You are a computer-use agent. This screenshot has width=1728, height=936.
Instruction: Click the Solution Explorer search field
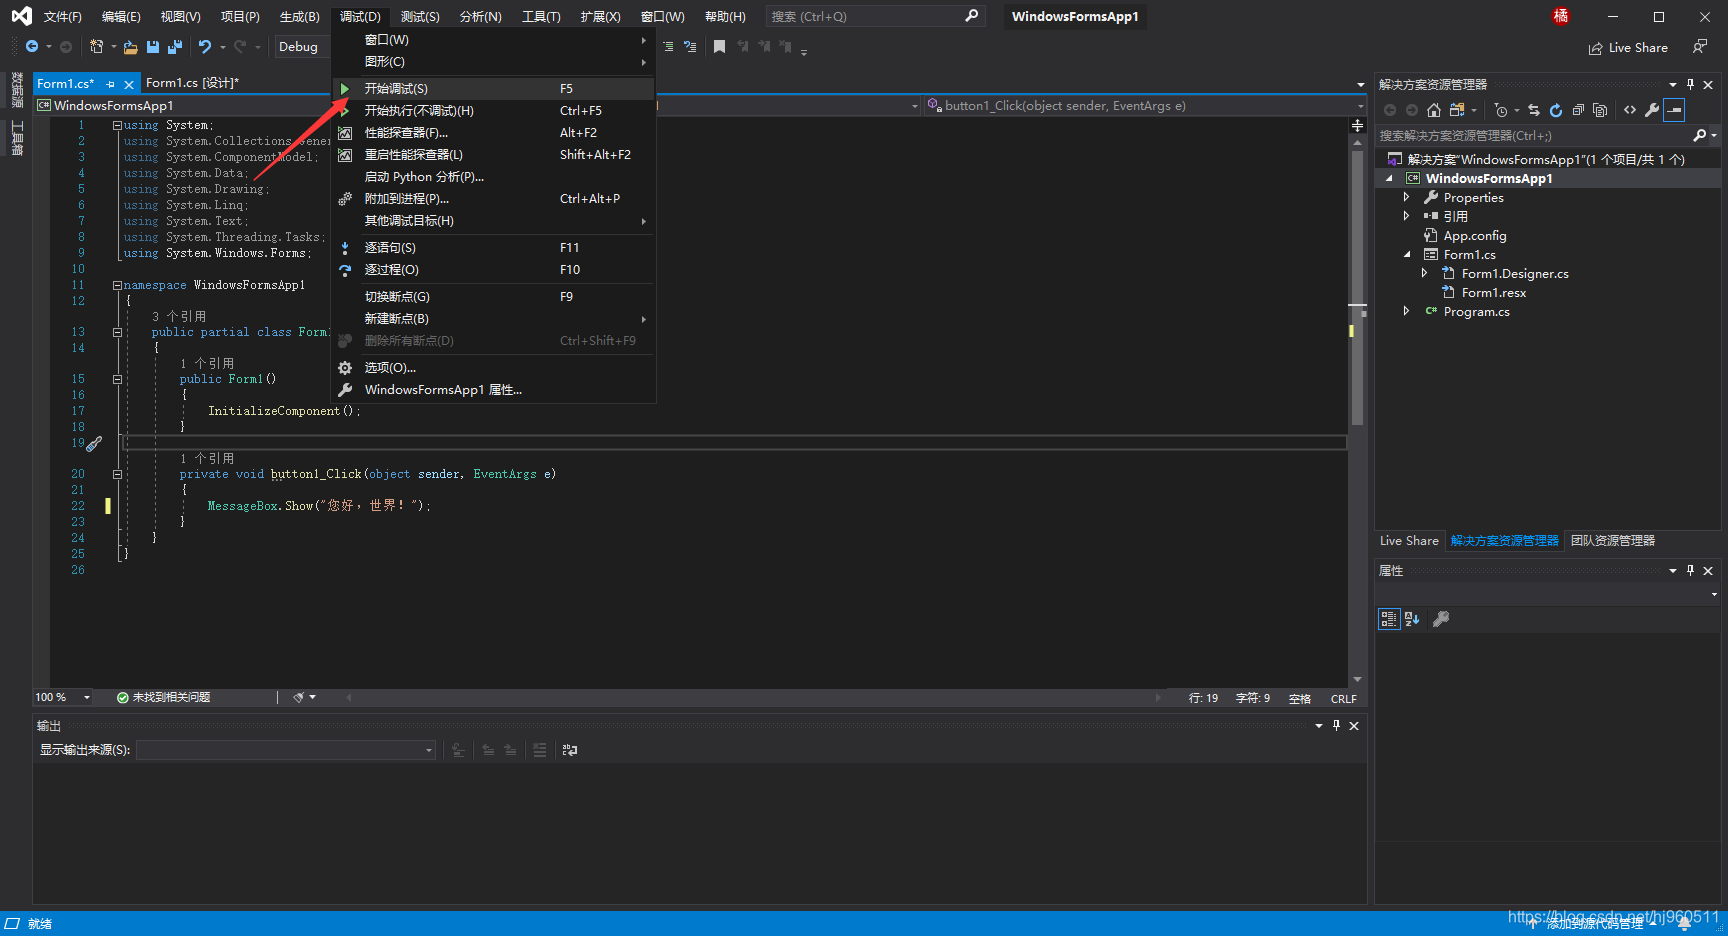1533,135
